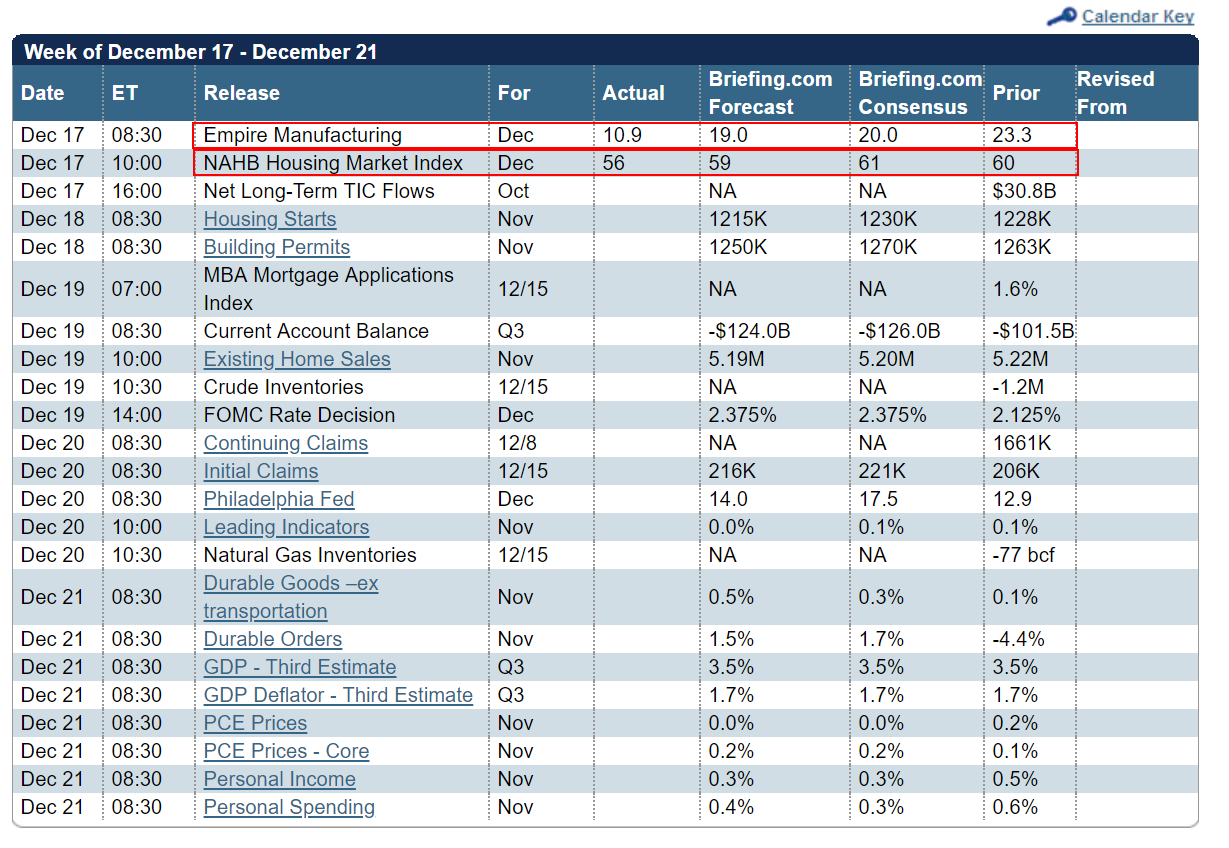Open the Existing Home Sales link
This screenshot has width=1229, height=848.
point(297,359)
